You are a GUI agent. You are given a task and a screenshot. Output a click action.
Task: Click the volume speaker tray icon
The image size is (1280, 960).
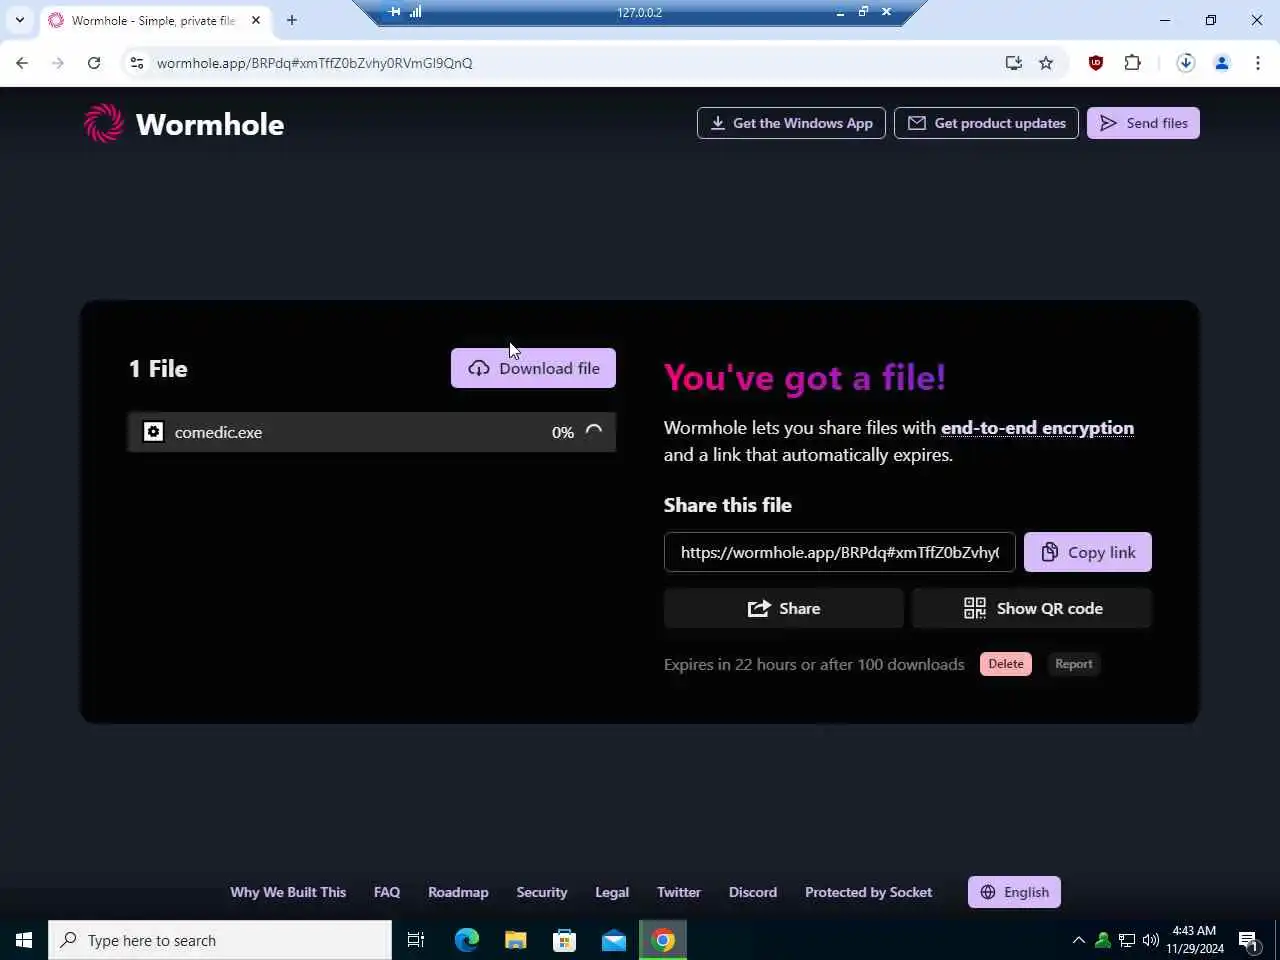click(x=1151, y=940)
